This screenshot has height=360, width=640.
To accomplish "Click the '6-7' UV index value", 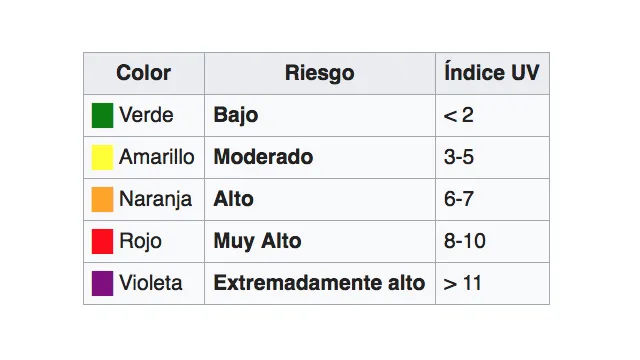I will [x=459, y=199].
